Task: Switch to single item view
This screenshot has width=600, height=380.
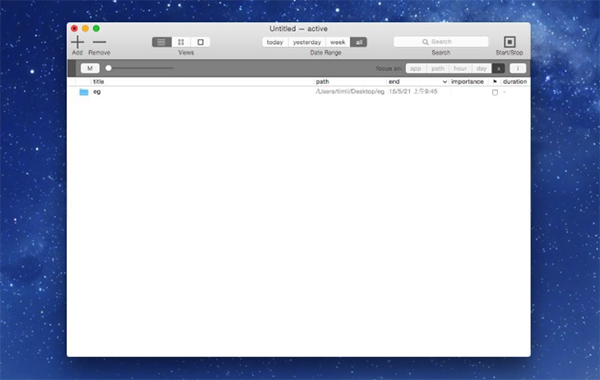Action: [x=200, y=42]
